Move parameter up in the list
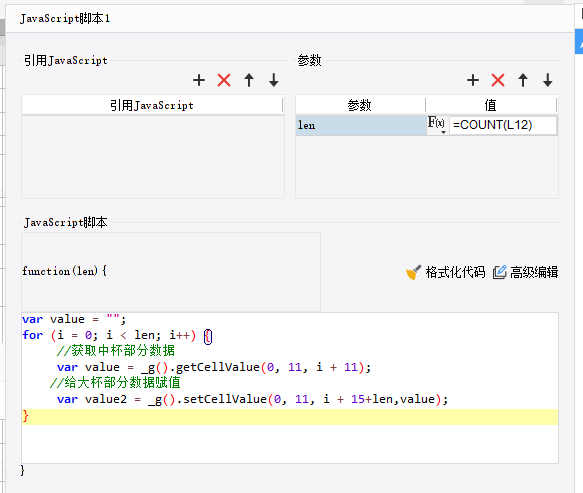Screen dimensions: 583x493 523,80
